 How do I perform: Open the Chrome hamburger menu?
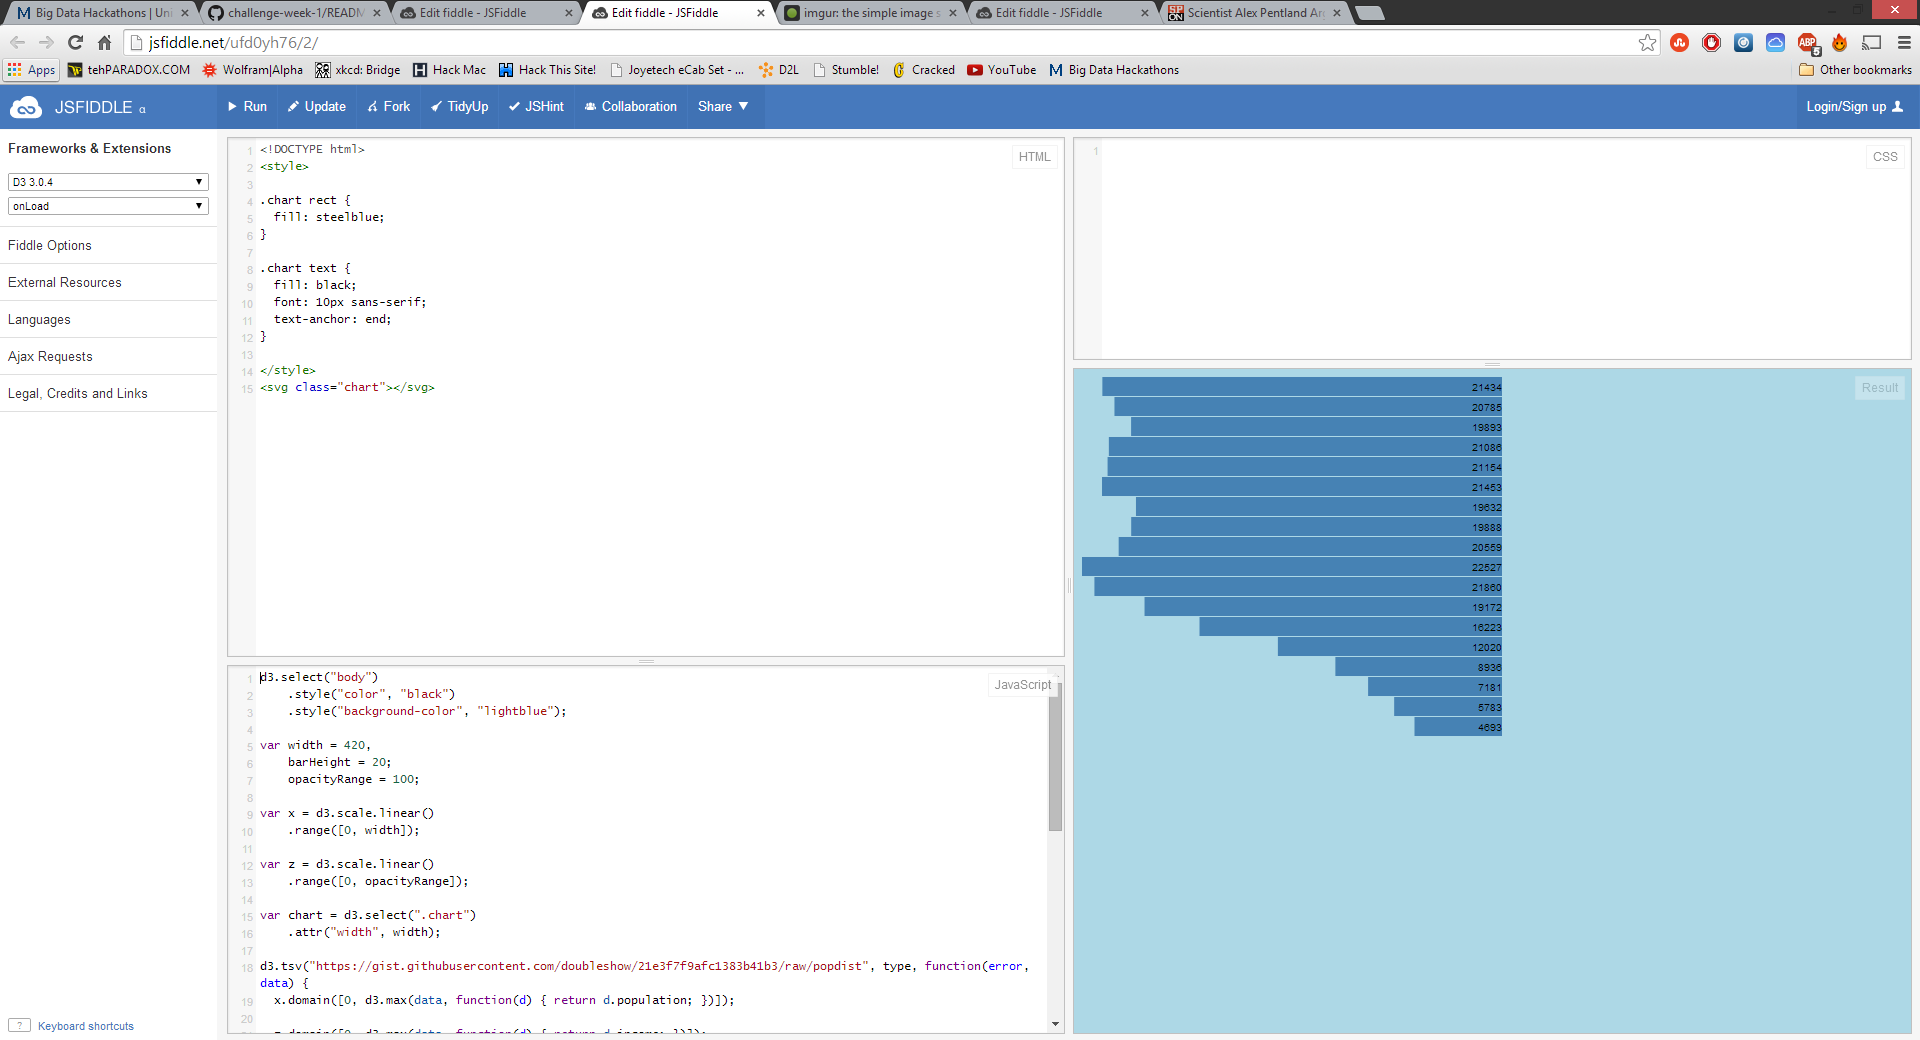coord(1904,42)
